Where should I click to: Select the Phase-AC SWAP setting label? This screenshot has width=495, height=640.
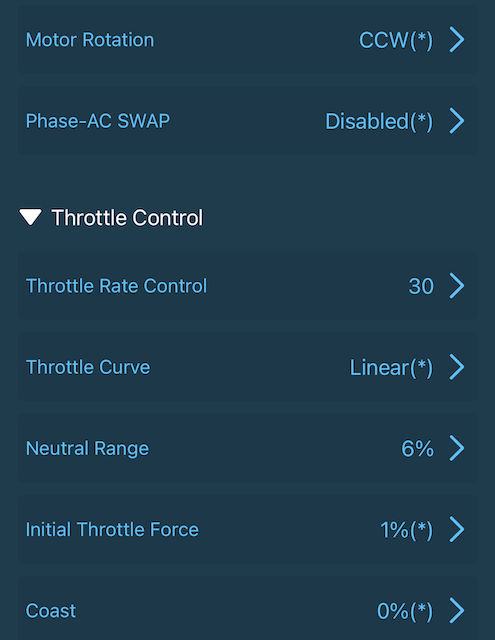pyautogui.click(x=98, y=121)
